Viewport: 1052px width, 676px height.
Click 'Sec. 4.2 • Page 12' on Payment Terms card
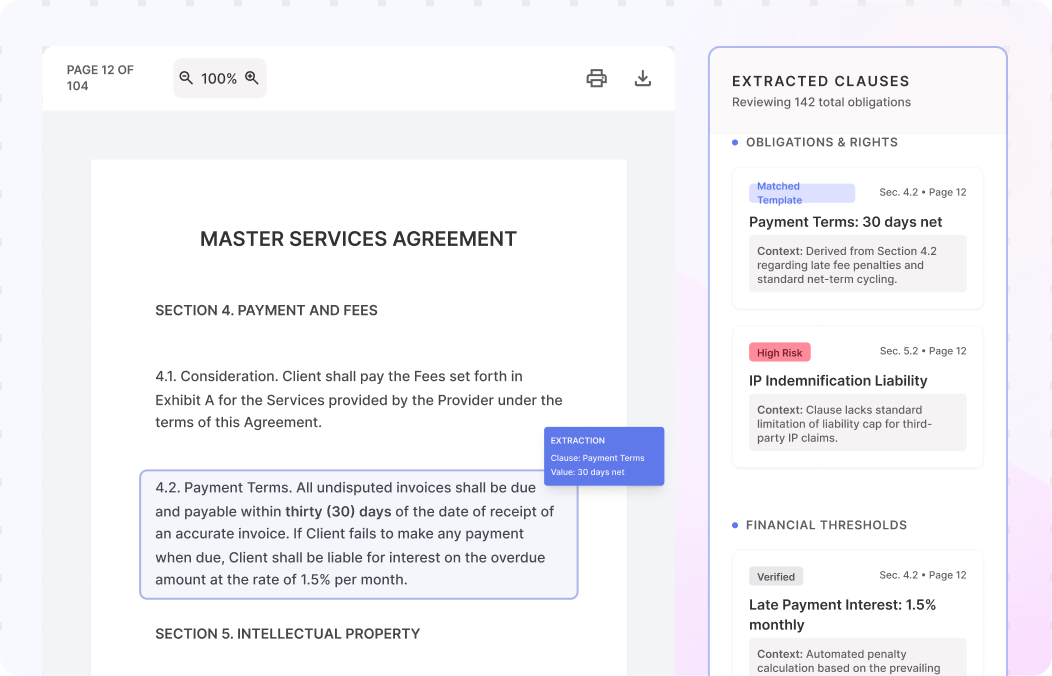click(923, 192)
